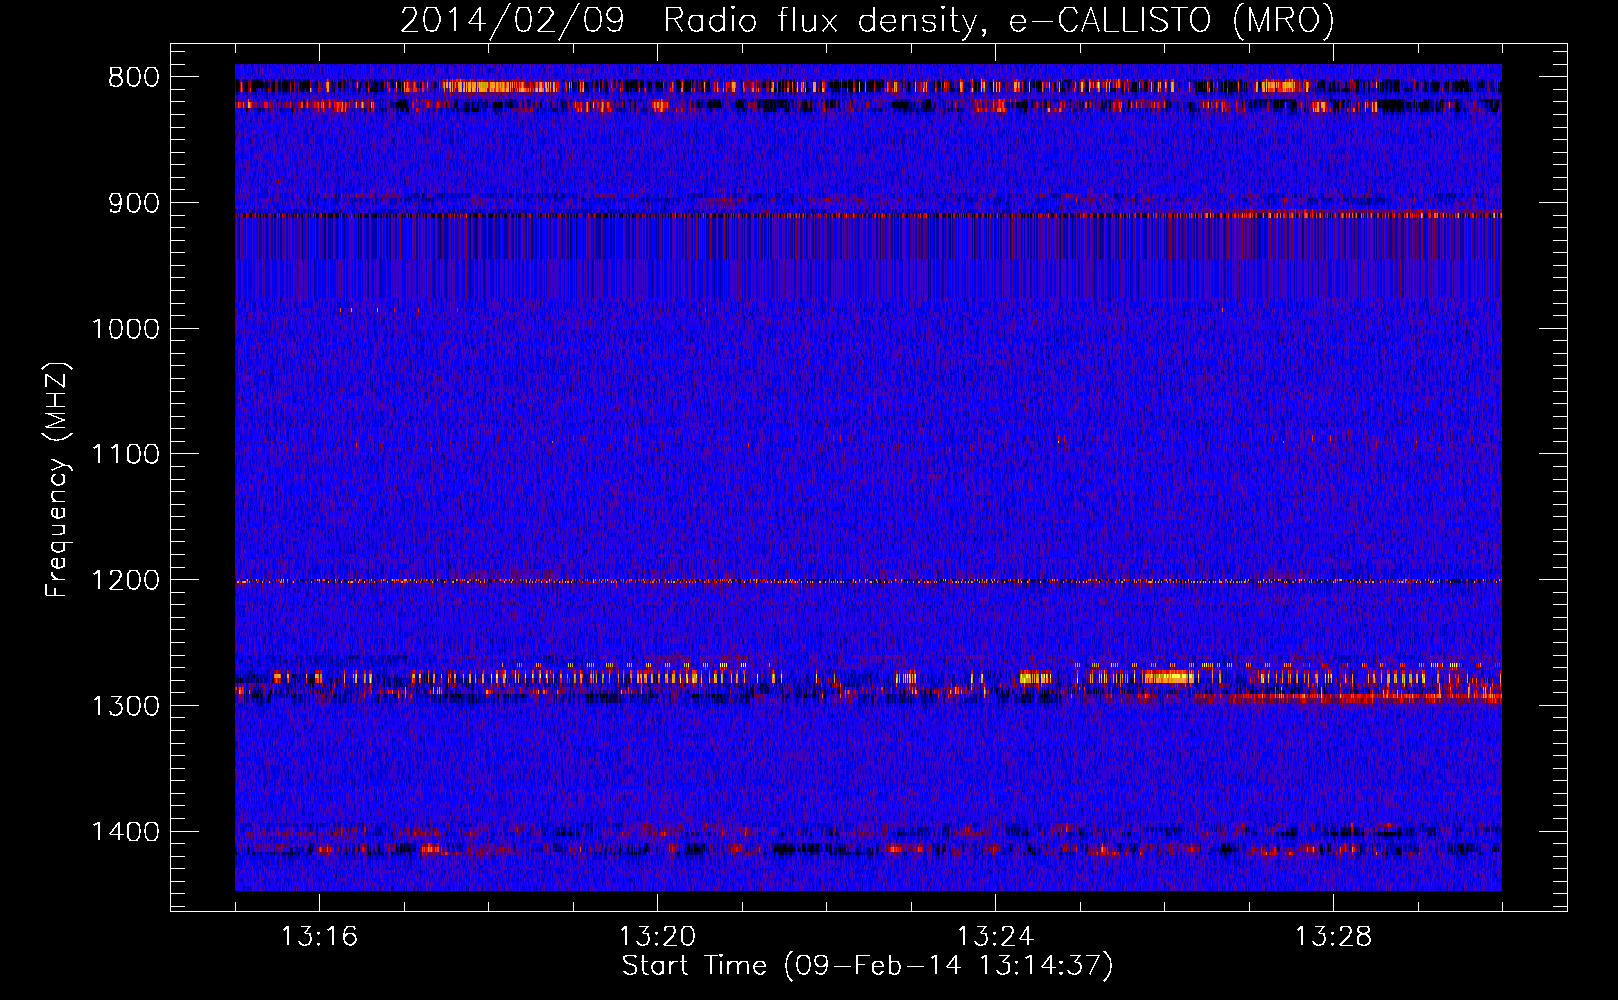
Task: Click the 800 frequency tick label
Action: tap(134, 78)
